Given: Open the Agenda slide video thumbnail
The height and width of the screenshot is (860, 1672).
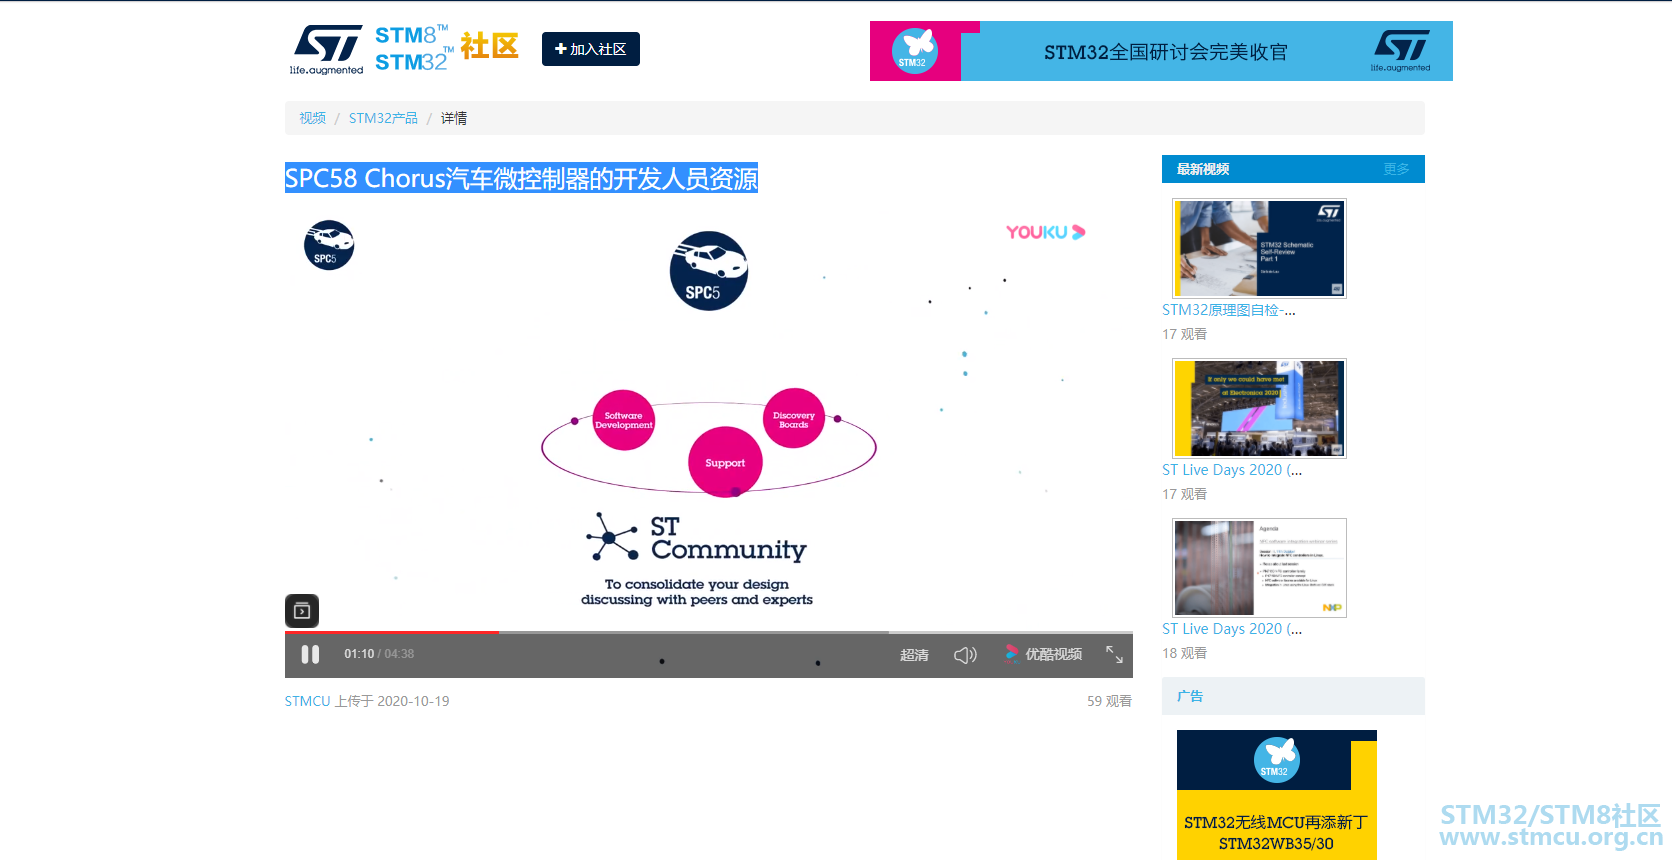Looking at the screenshot, I should (x=1259, y=567).
